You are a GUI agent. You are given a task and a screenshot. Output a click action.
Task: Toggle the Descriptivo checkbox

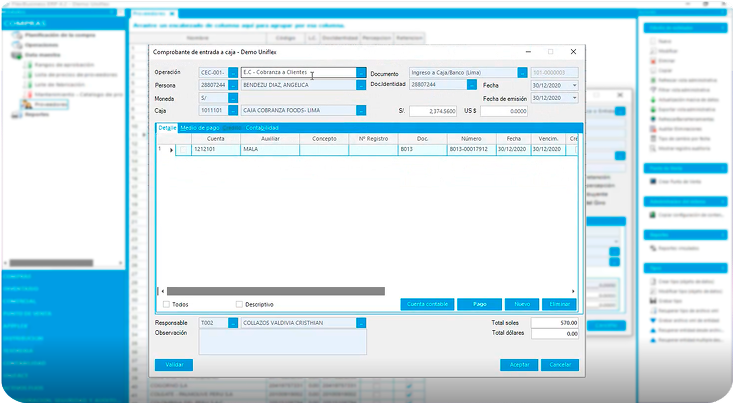click(239, 304)
